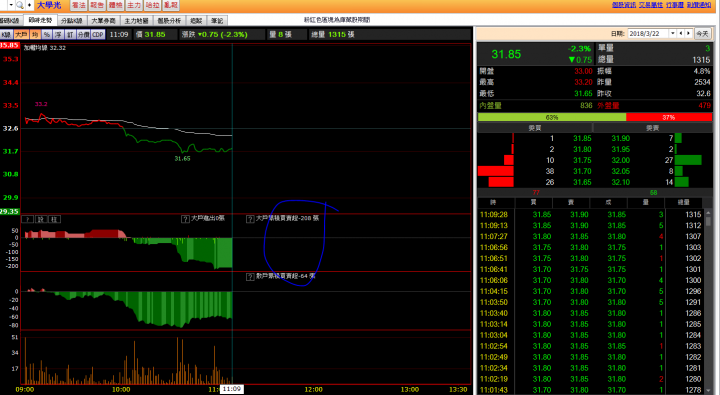The image size is (720, 395).
Task: Click the stepper arrows right of magnifier
Action: (29, 5)
